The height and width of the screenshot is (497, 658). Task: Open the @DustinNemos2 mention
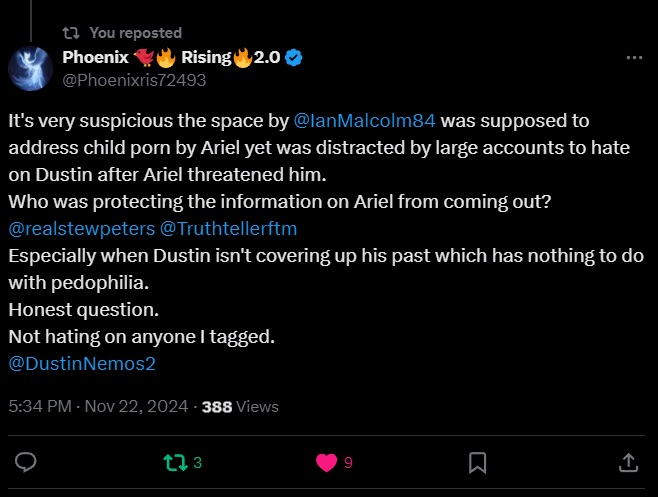click(x=82, y=363)
